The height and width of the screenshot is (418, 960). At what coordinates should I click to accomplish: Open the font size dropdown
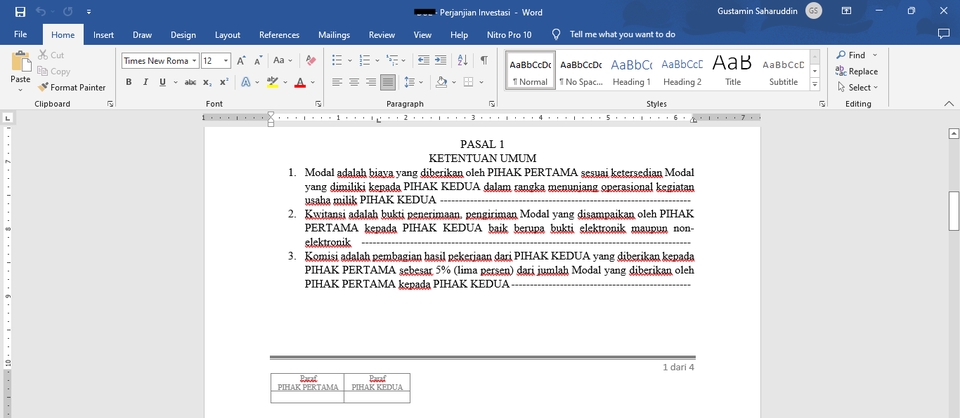tap(227, 61)
